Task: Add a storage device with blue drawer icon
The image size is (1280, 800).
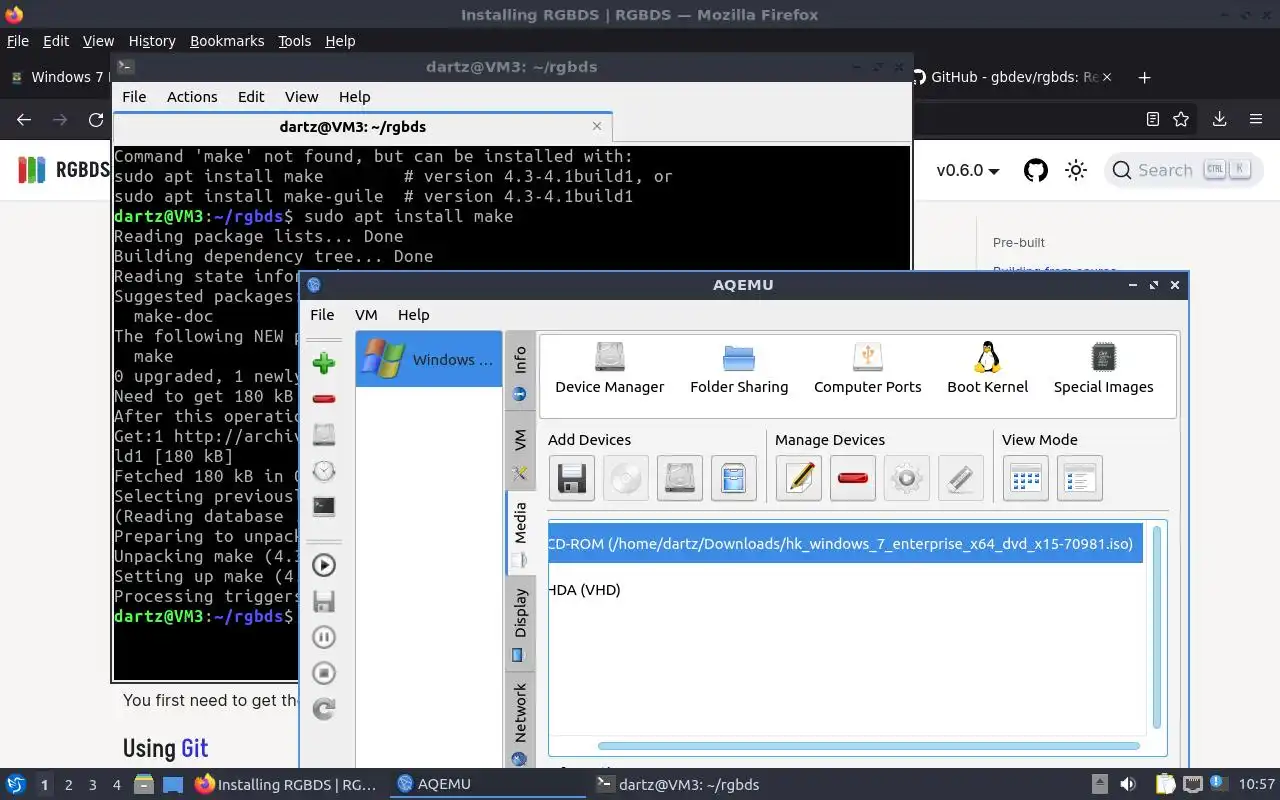Action: click(734, 478)
